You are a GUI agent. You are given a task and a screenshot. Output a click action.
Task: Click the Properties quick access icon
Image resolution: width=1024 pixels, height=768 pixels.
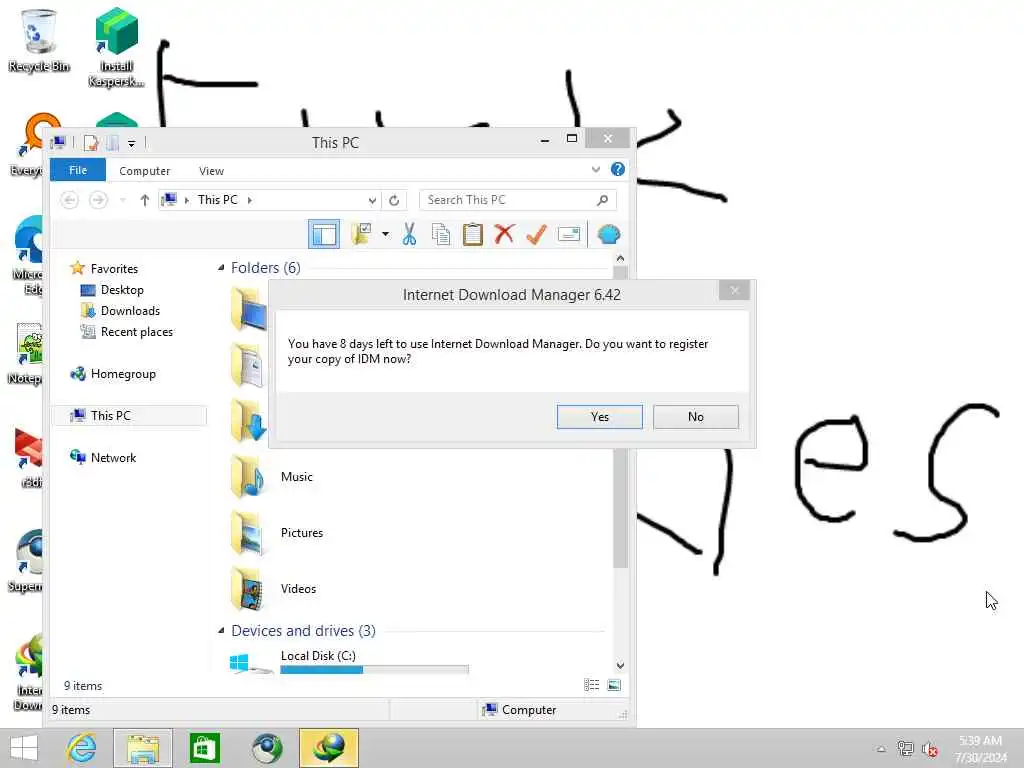(x=91, y=142)
